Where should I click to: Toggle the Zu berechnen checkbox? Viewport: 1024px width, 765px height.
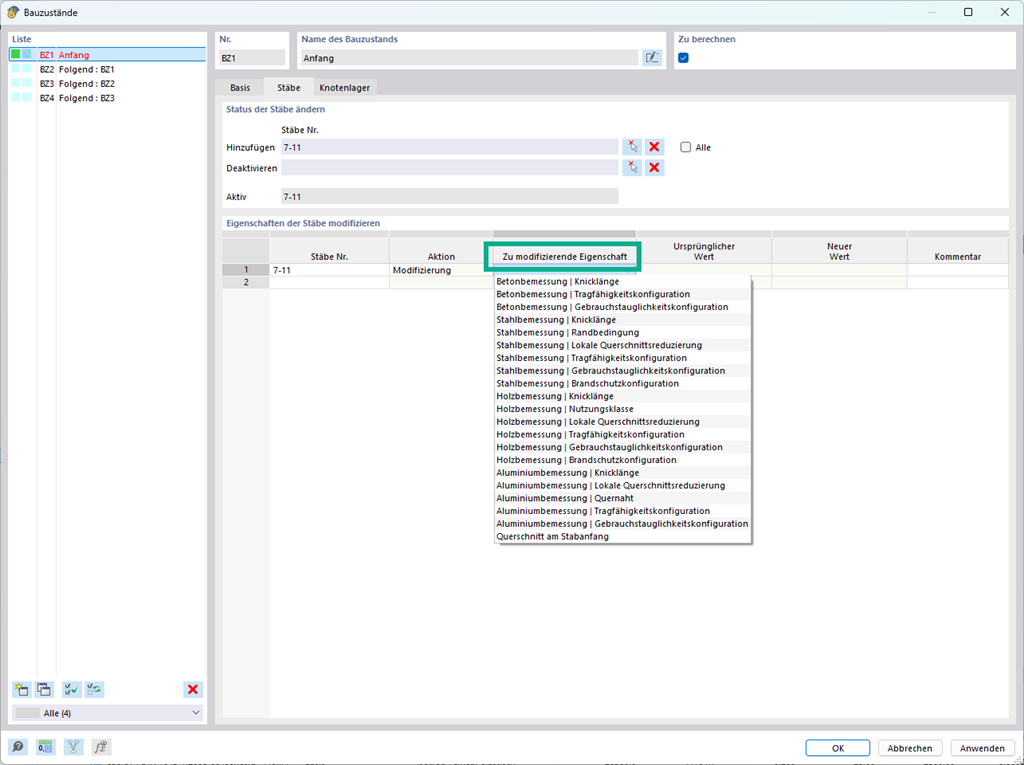(683, 57)
